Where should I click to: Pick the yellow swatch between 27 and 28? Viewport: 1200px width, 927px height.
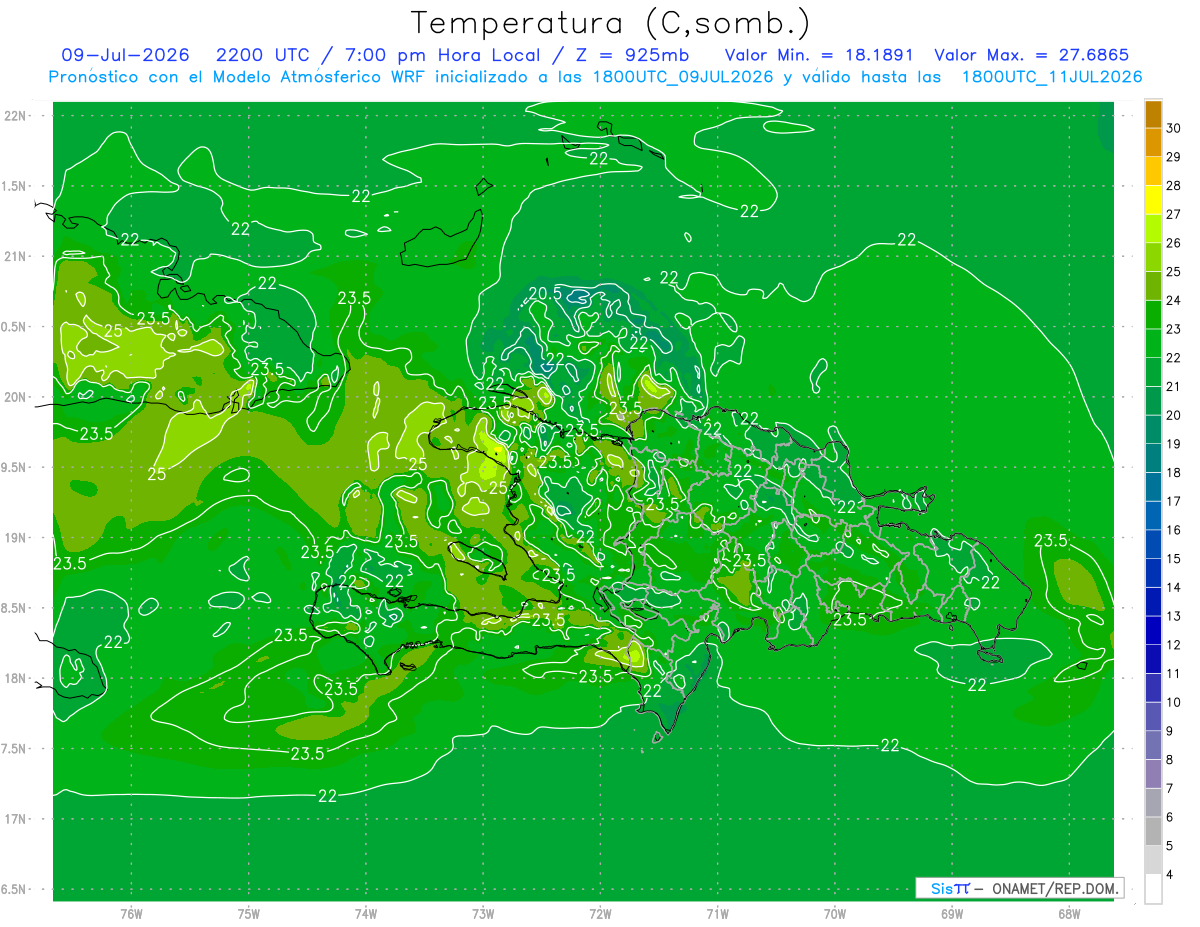(x=1153, y=200)
